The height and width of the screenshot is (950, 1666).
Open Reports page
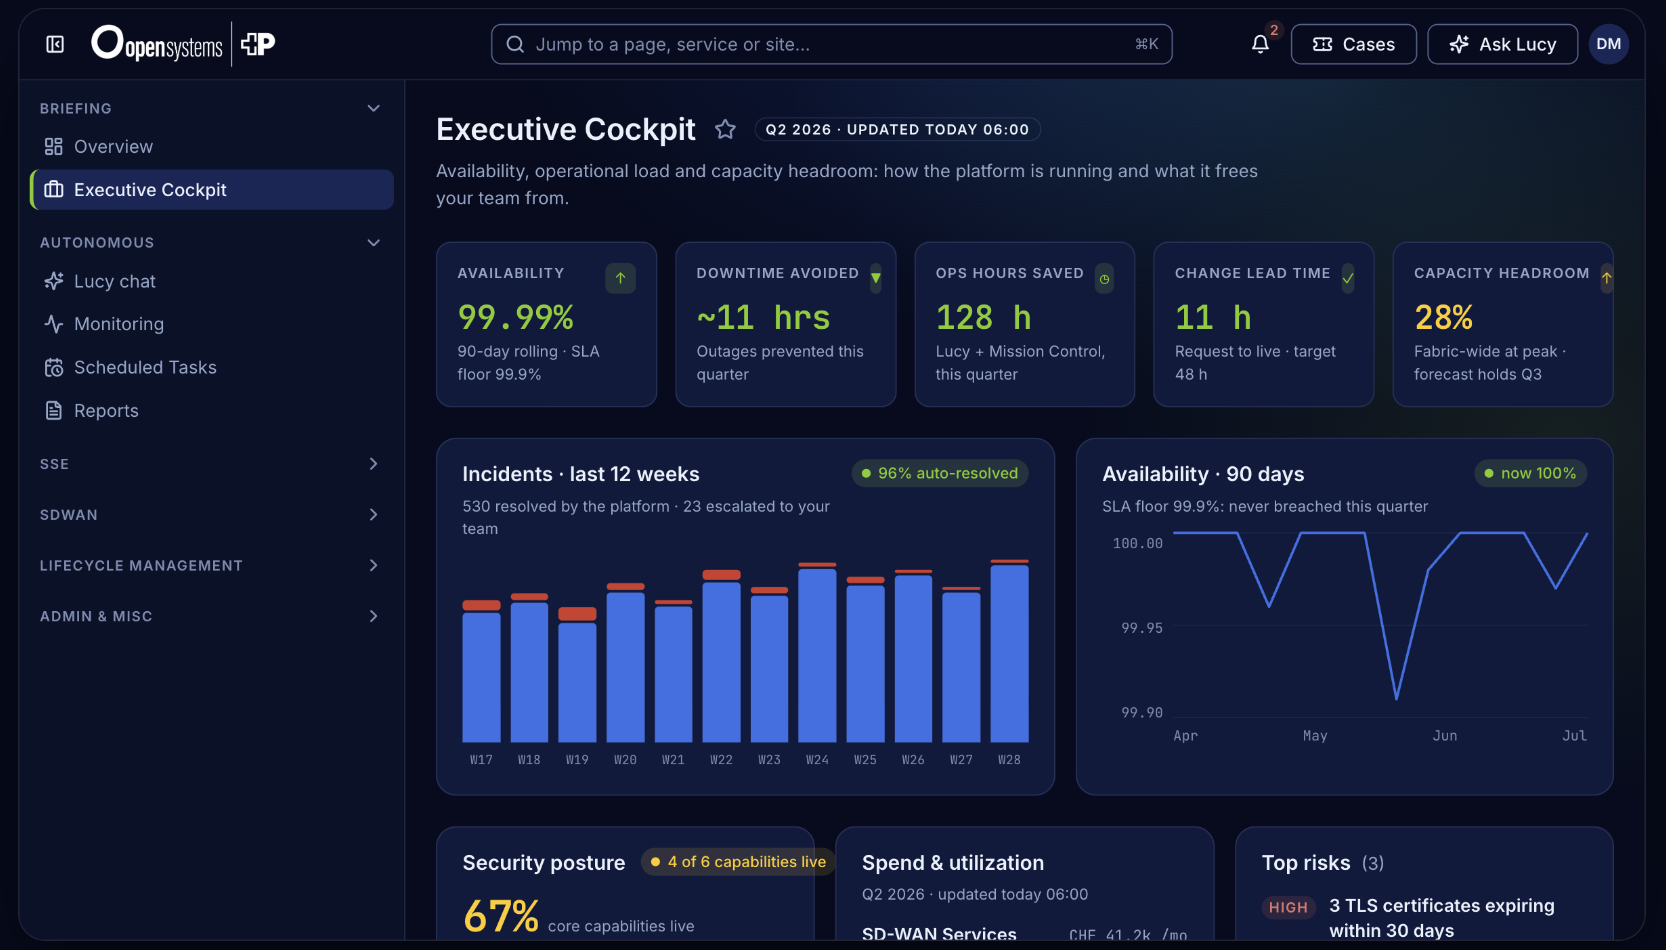[x=212, y=410]
